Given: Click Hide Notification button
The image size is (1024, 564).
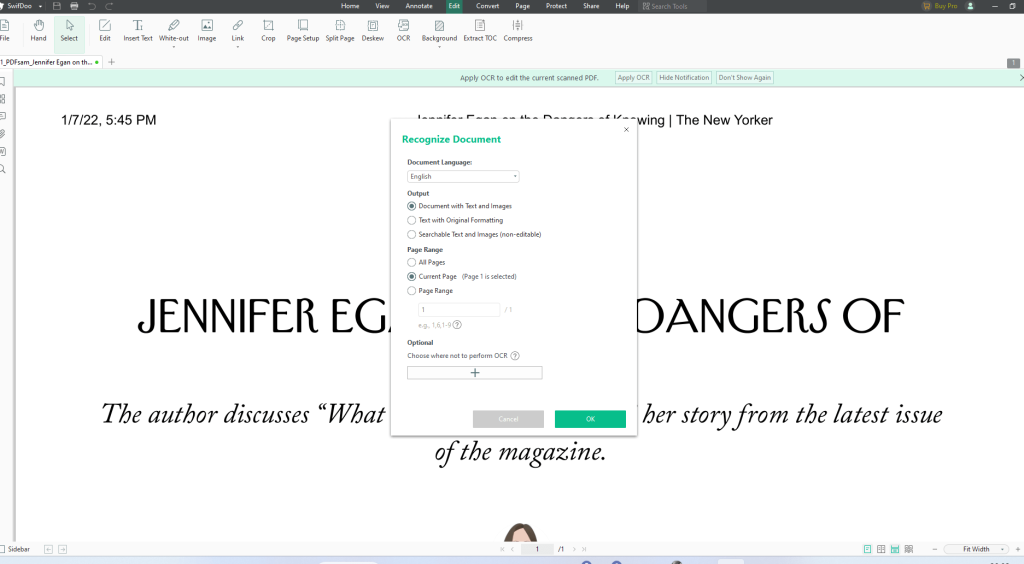Looking at the screenshot, I should [x=684, y=78].
